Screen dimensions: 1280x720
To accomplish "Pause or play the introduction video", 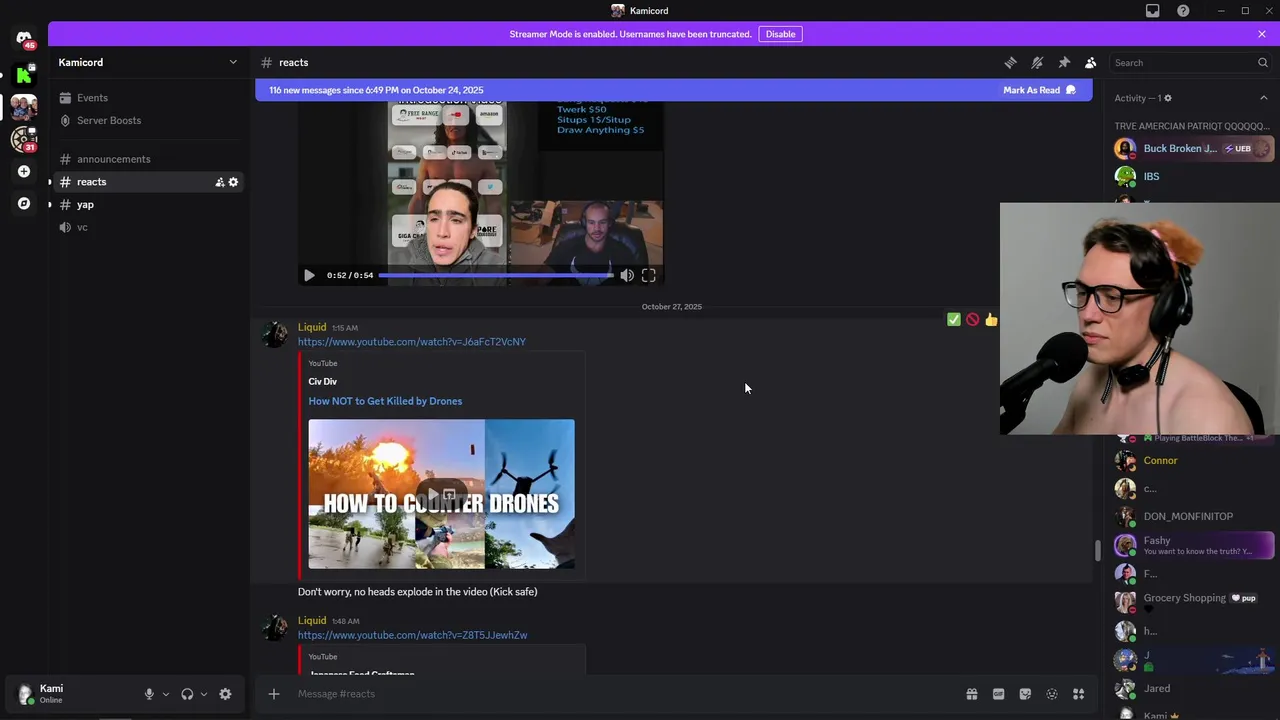I will point(309,275).
